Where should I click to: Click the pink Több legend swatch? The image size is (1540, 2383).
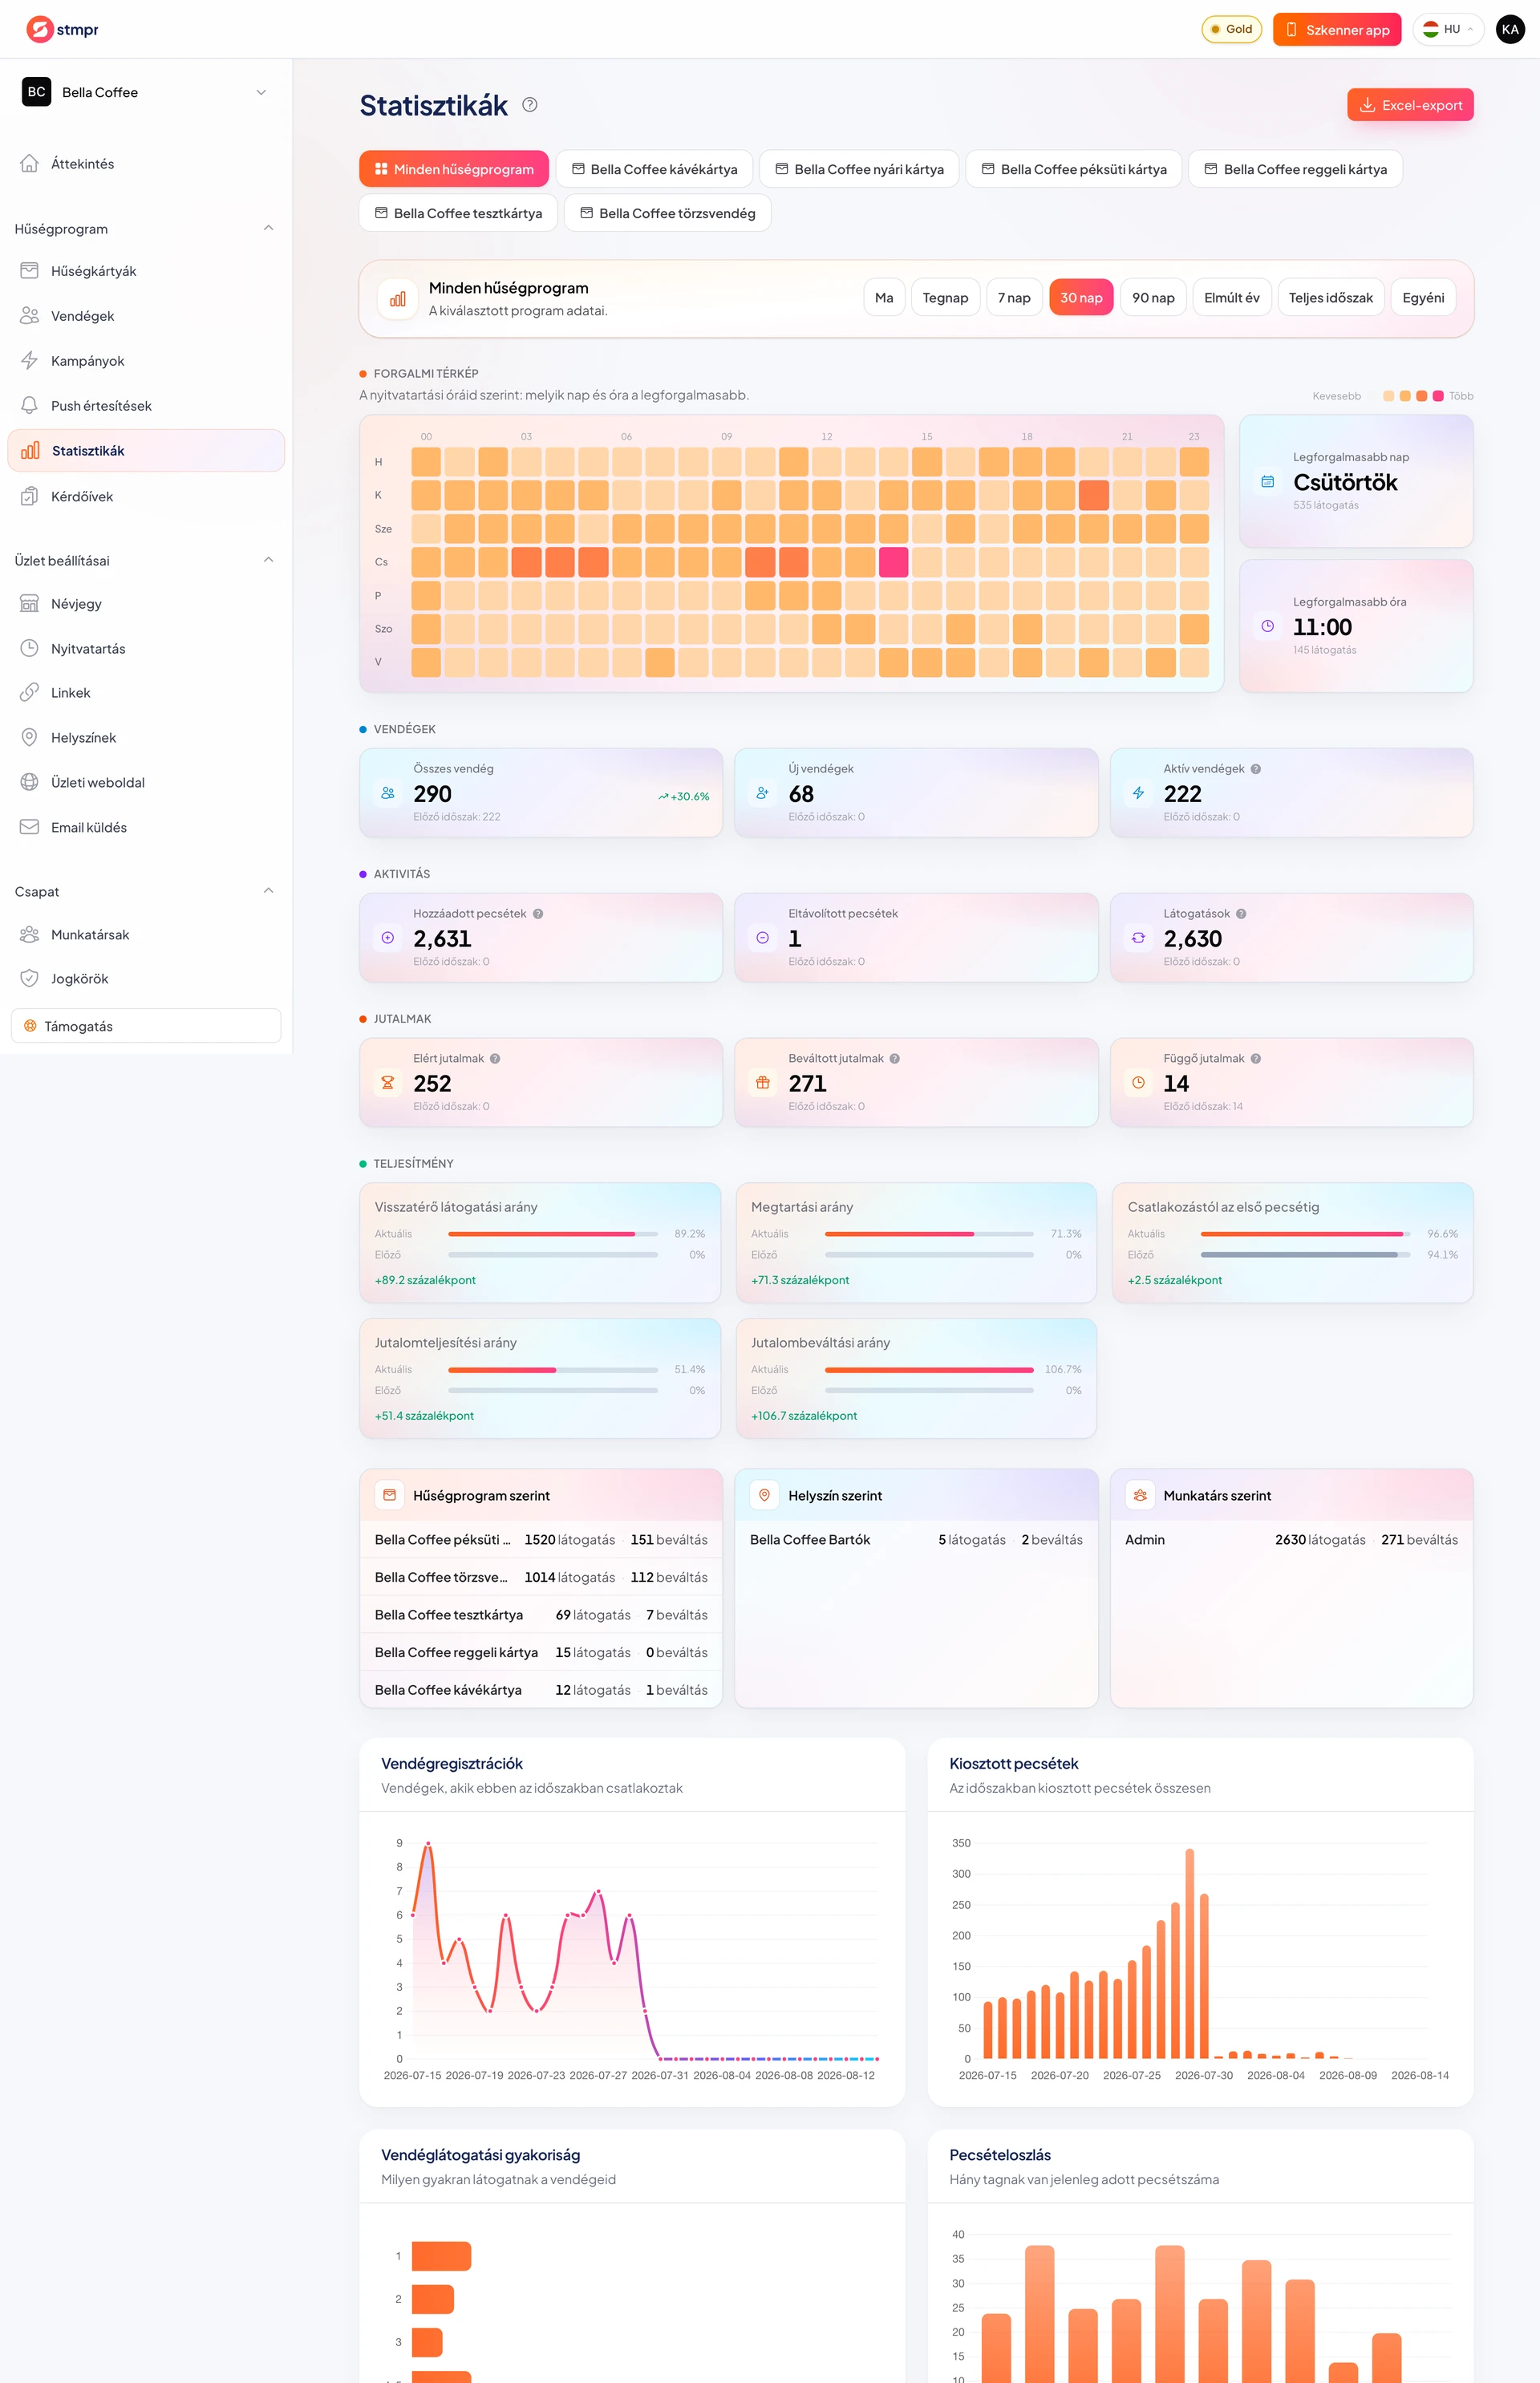(1438, 396)
